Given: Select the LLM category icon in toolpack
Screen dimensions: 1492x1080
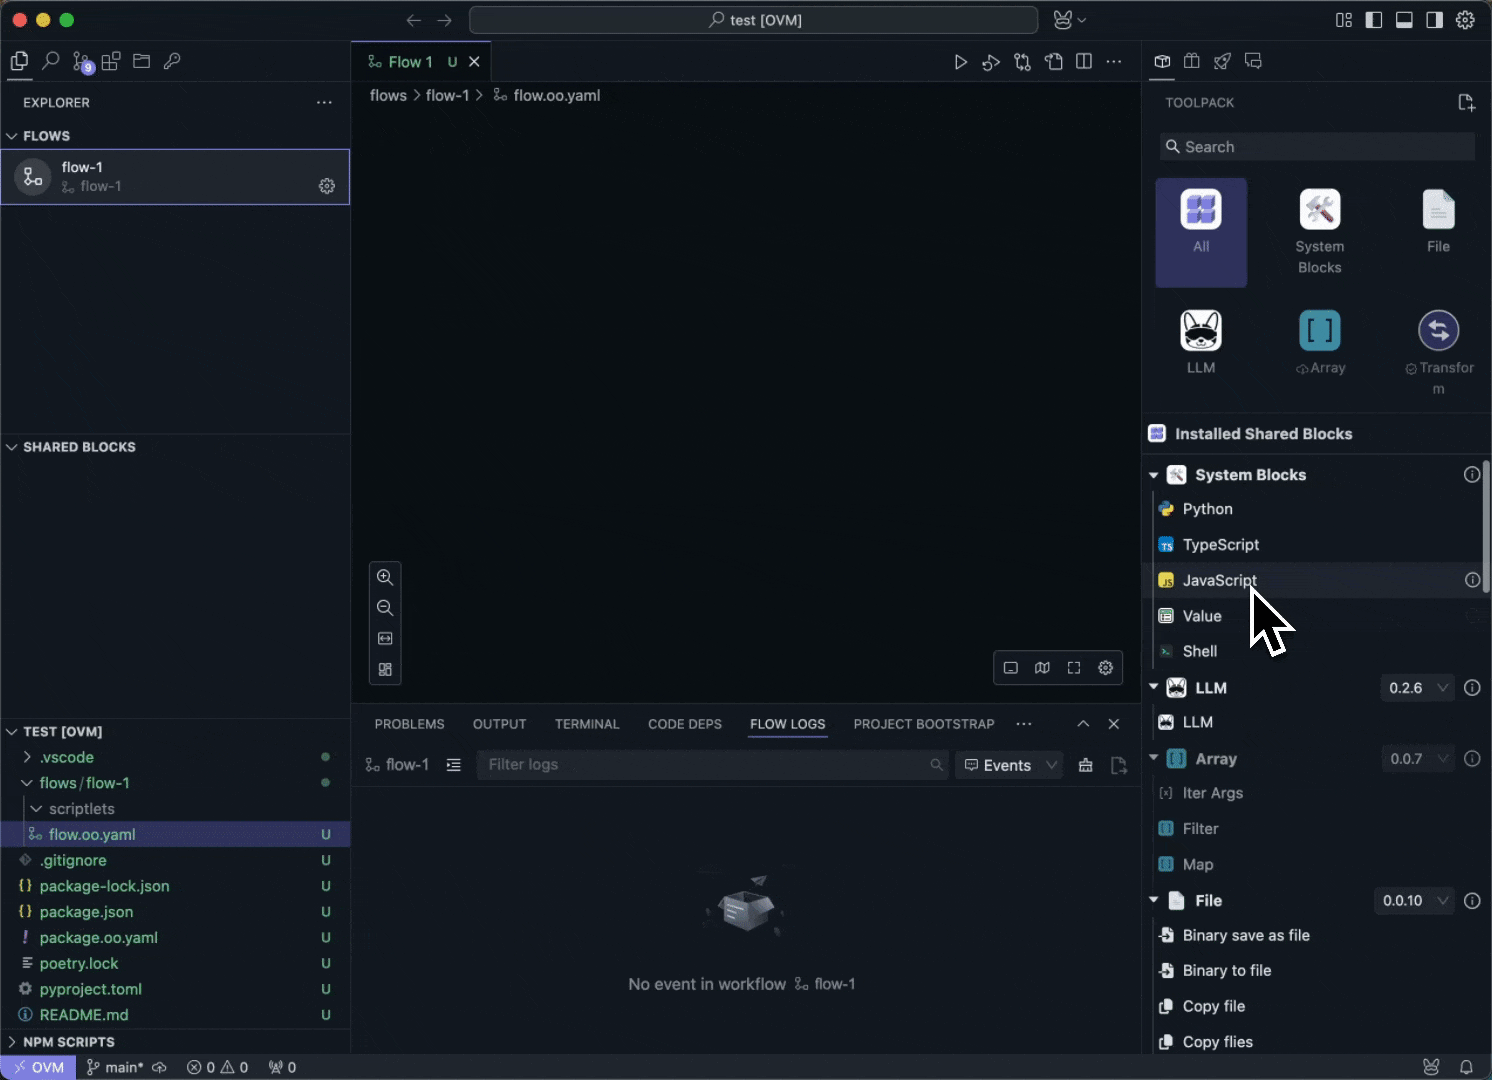Looking at the screenshot, I should [1200, 332].
